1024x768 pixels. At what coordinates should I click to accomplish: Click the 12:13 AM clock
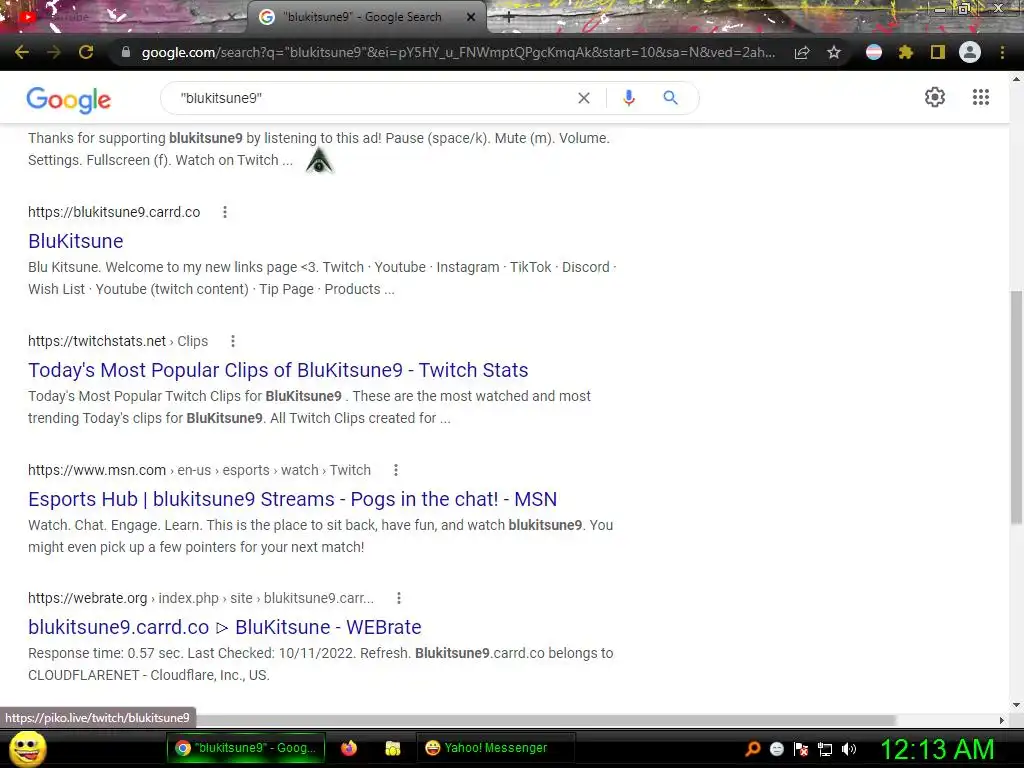click(x=937, y=749)
